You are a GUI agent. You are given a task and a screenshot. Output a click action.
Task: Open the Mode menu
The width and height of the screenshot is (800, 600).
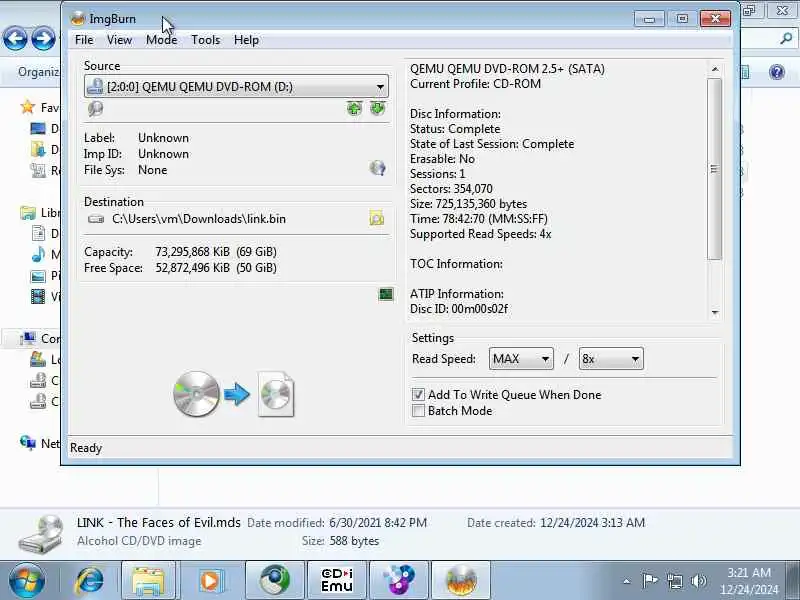tap(161, 40)
